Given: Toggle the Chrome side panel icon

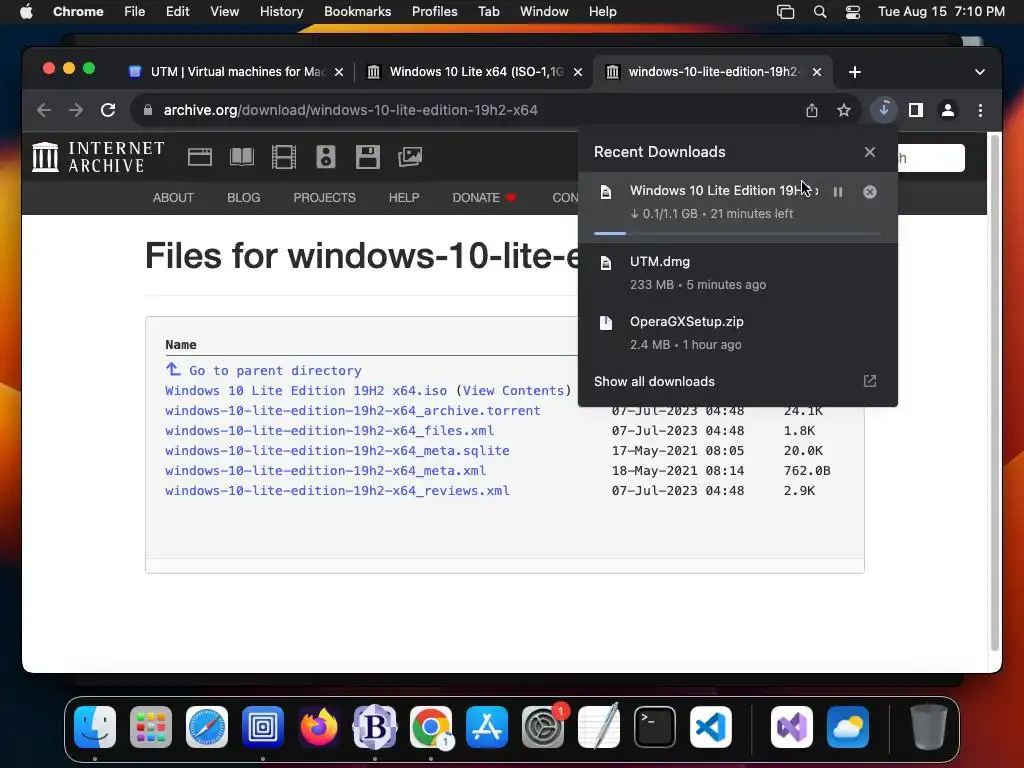Looking at the screenshot, I should tap(916, 110).
